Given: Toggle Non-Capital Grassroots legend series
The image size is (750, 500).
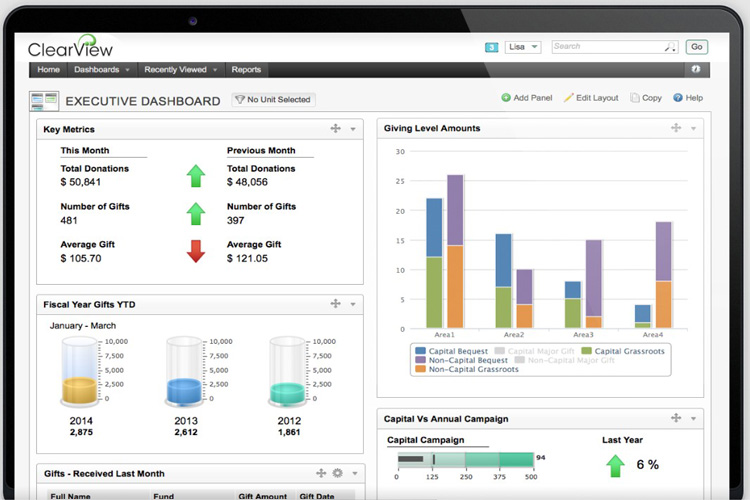Looking at the screenshot, I should click(467, 369).
